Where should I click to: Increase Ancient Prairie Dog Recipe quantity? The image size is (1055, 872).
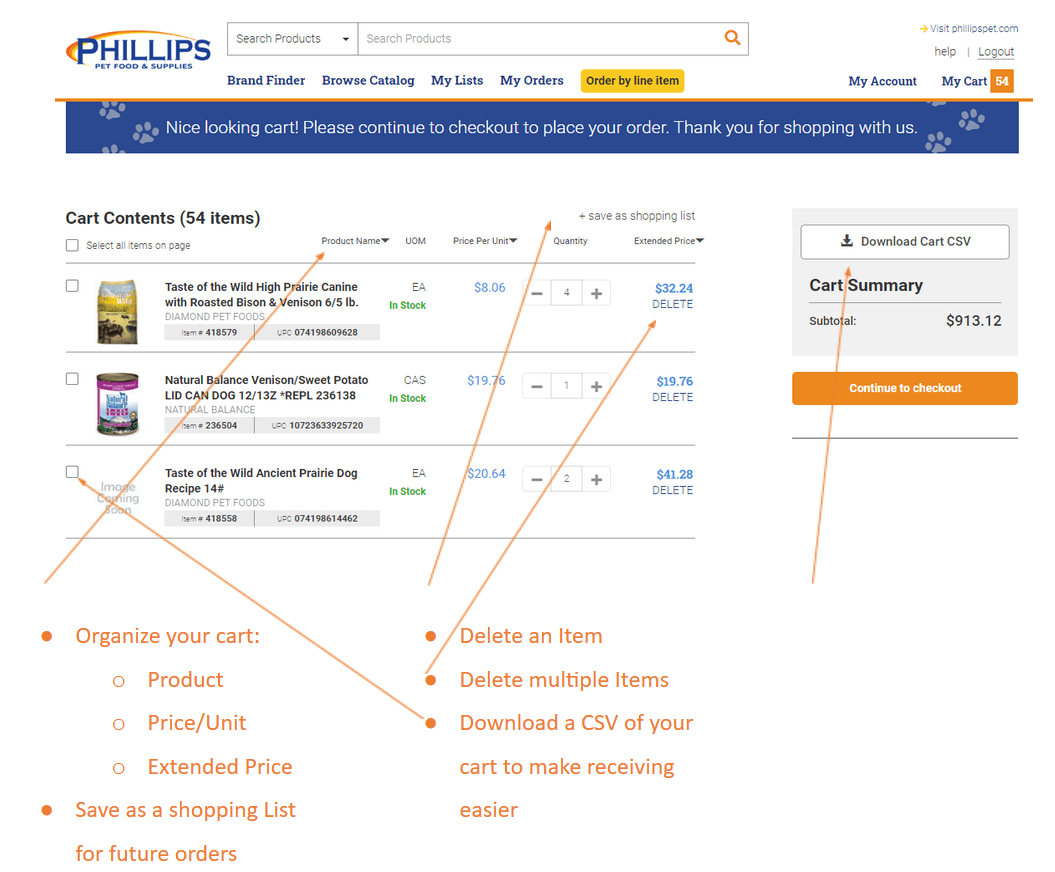pos(596,479)
